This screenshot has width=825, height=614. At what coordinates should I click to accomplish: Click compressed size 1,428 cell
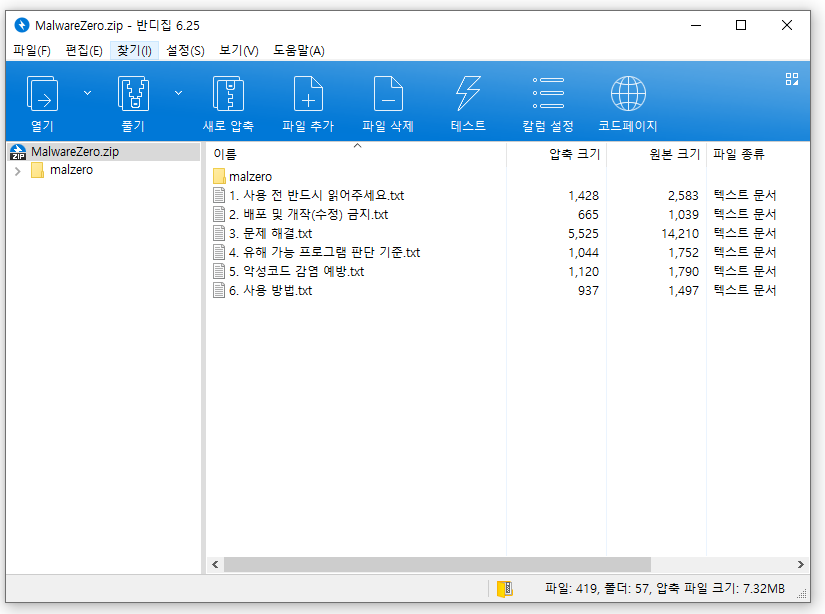(583, 196)
